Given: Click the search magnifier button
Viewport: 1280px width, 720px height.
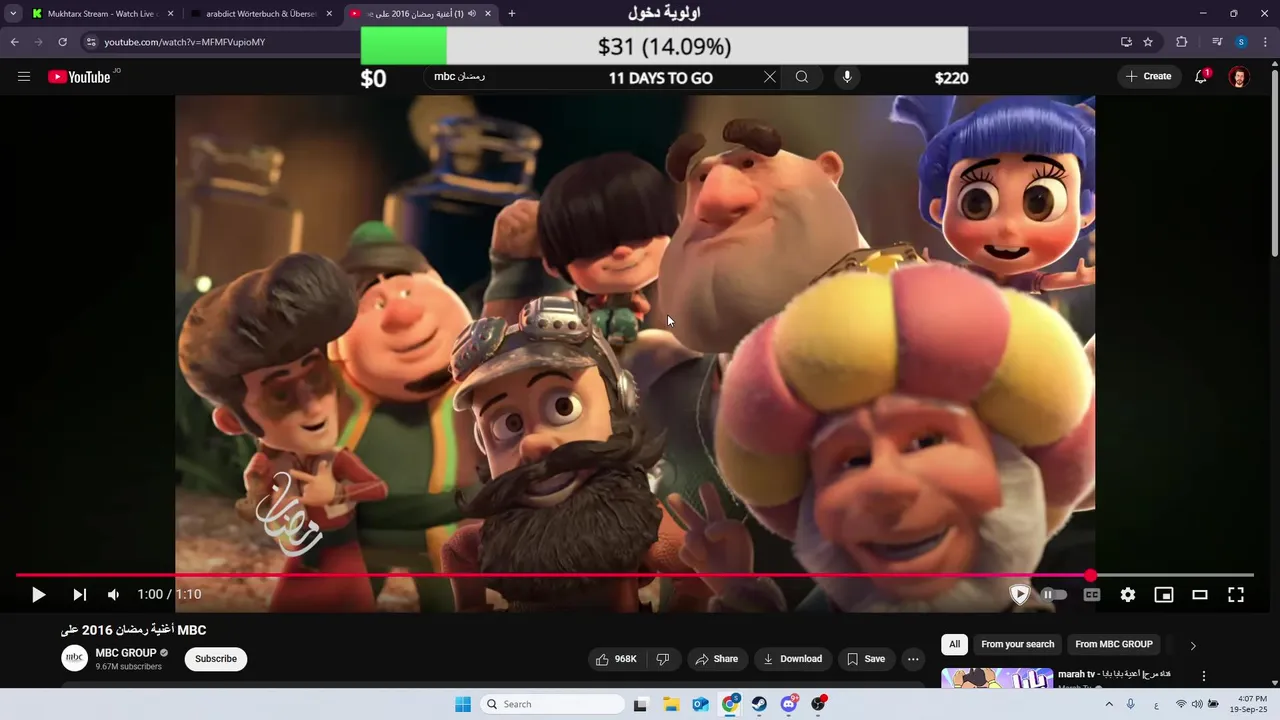Looking at the screenshot, I should 802,77.
